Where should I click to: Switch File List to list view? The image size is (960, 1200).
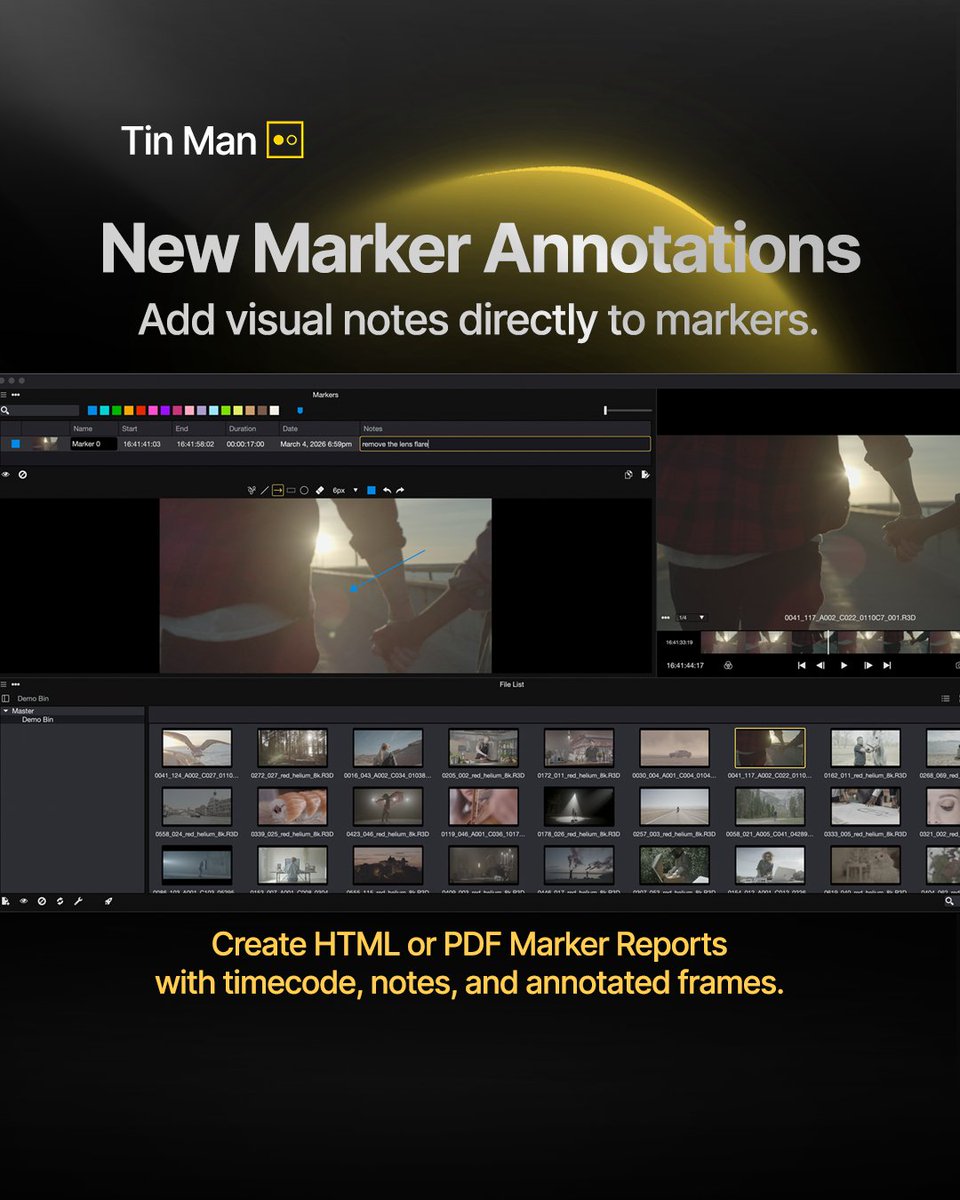coord(945,699)
